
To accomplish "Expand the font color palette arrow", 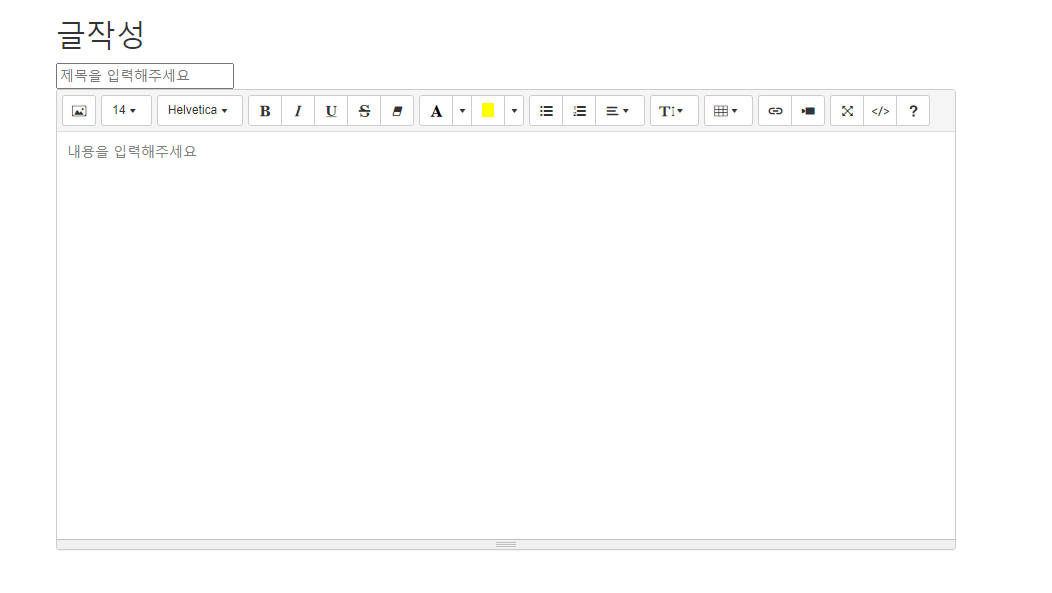I will 462,111.
